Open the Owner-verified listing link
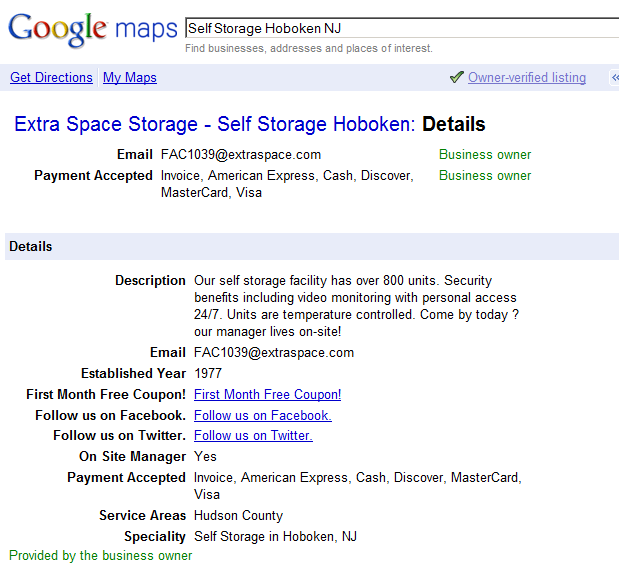619x568 pixels. [527, 78]
